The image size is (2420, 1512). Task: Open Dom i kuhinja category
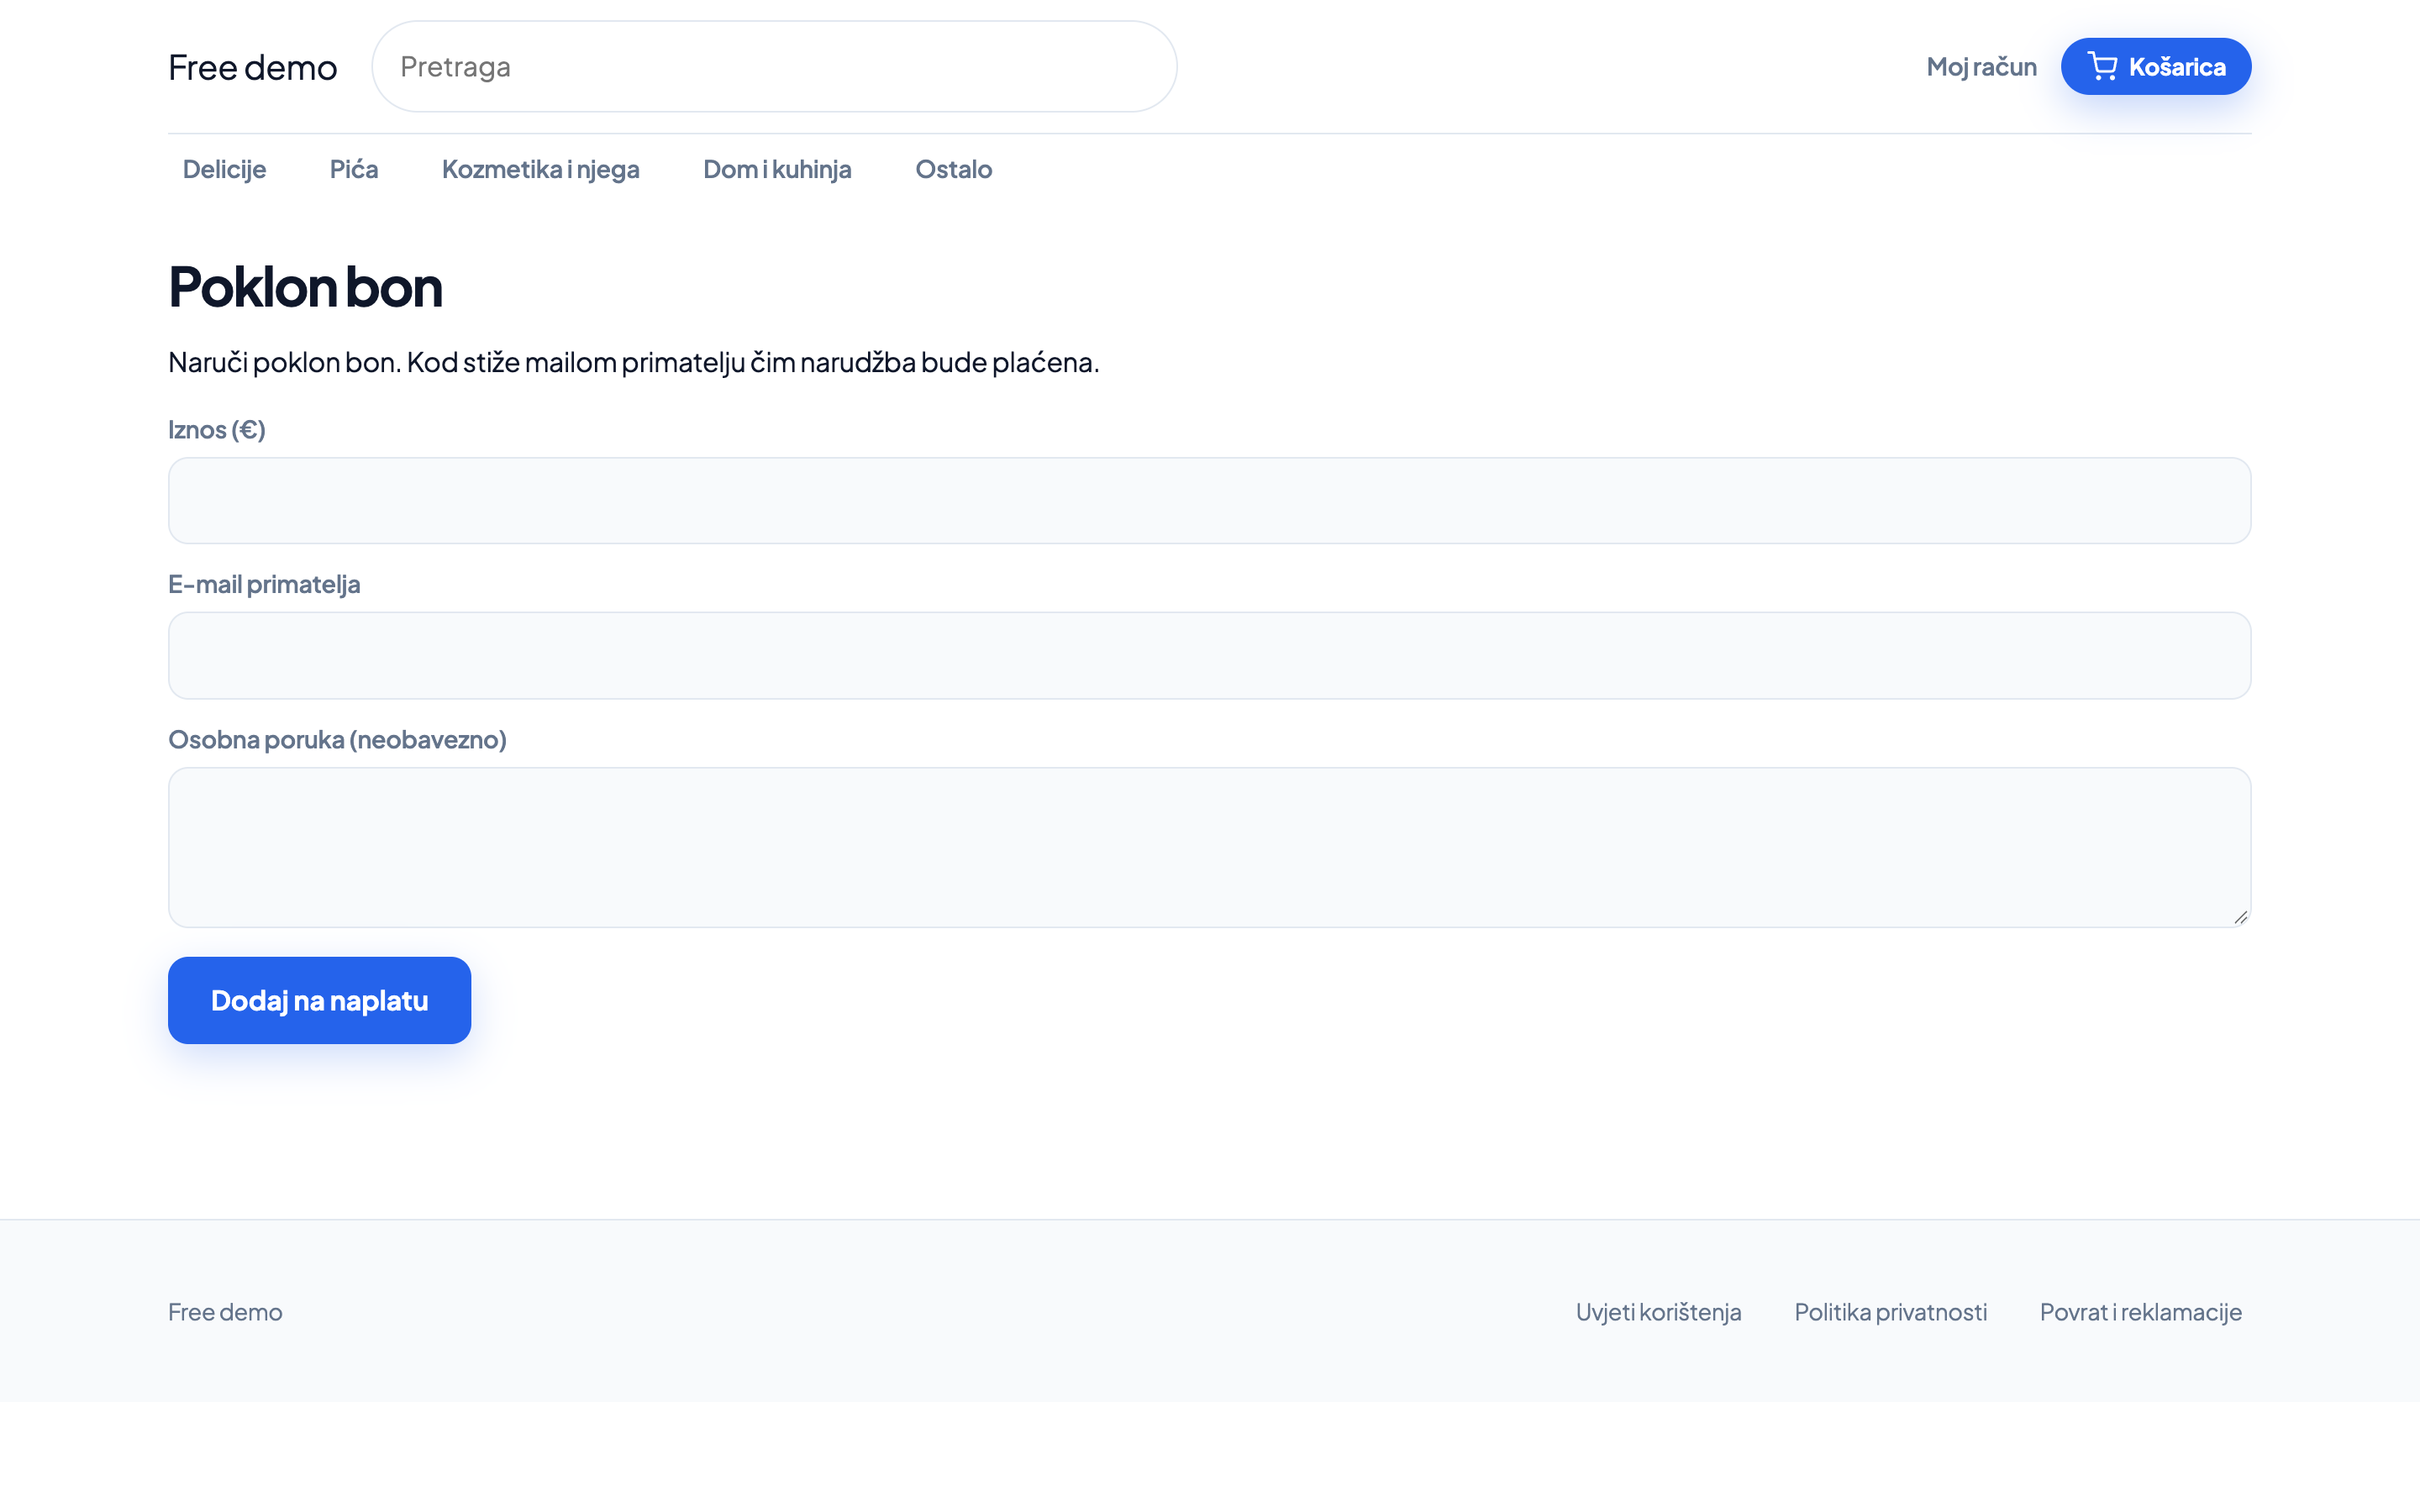click(777, 169)
